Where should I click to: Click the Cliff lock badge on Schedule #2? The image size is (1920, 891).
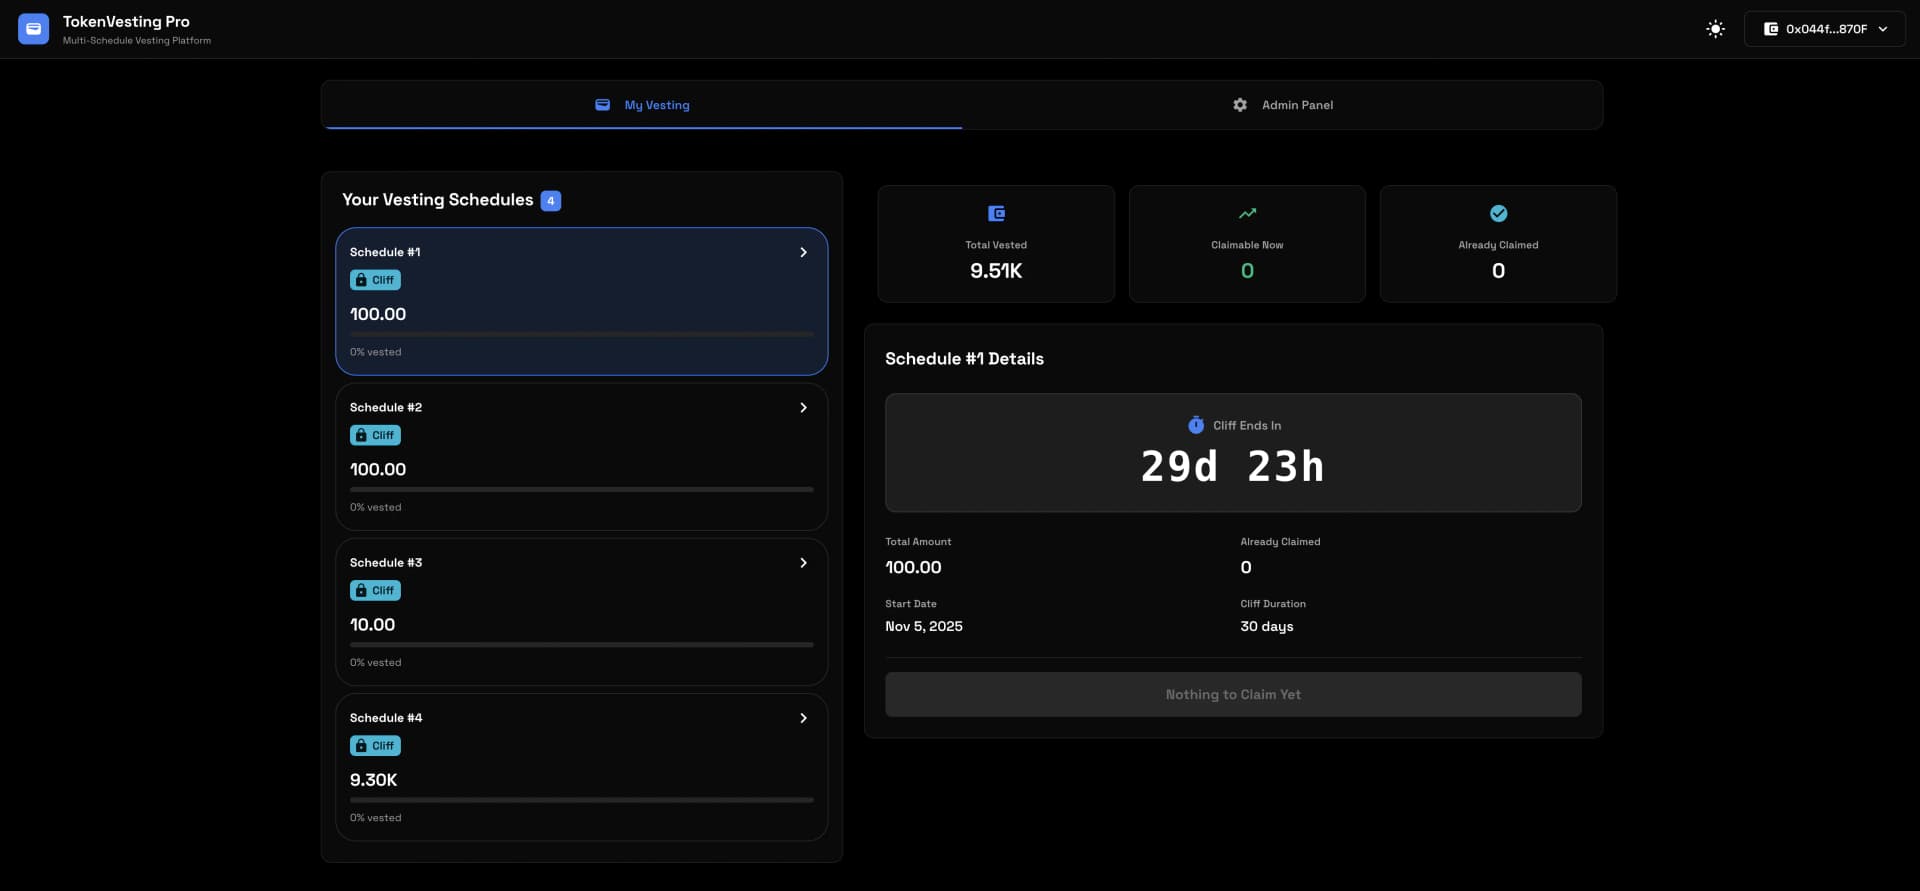(x=375, y=435)
